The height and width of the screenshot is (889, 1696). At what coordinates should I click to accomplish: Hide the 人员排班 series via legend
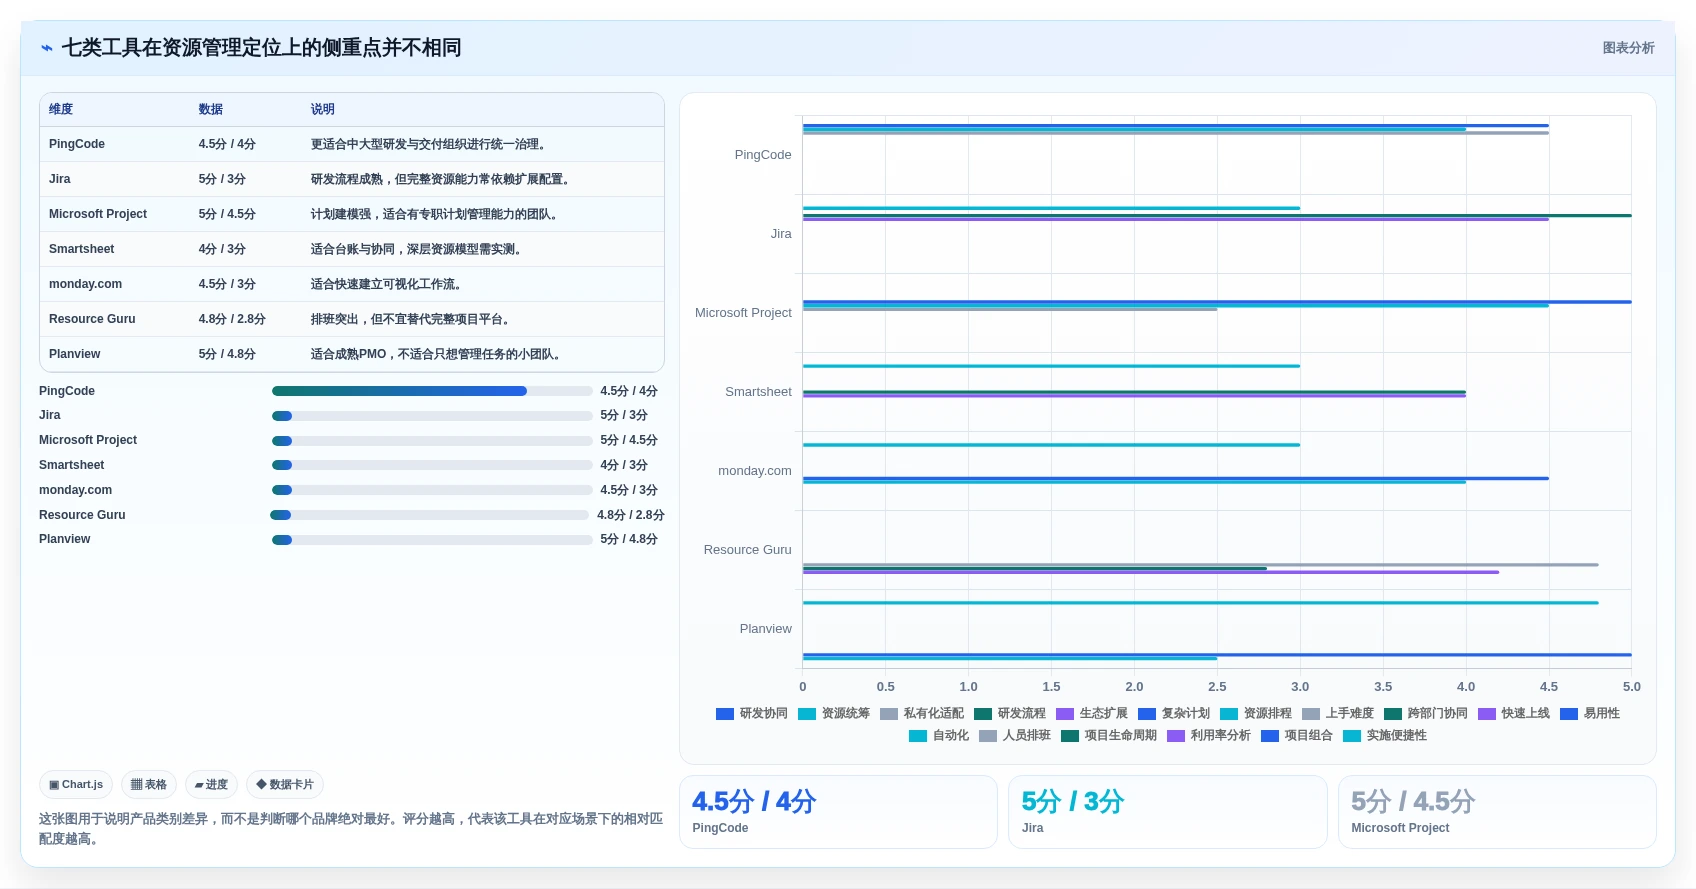coord(1015,735)
